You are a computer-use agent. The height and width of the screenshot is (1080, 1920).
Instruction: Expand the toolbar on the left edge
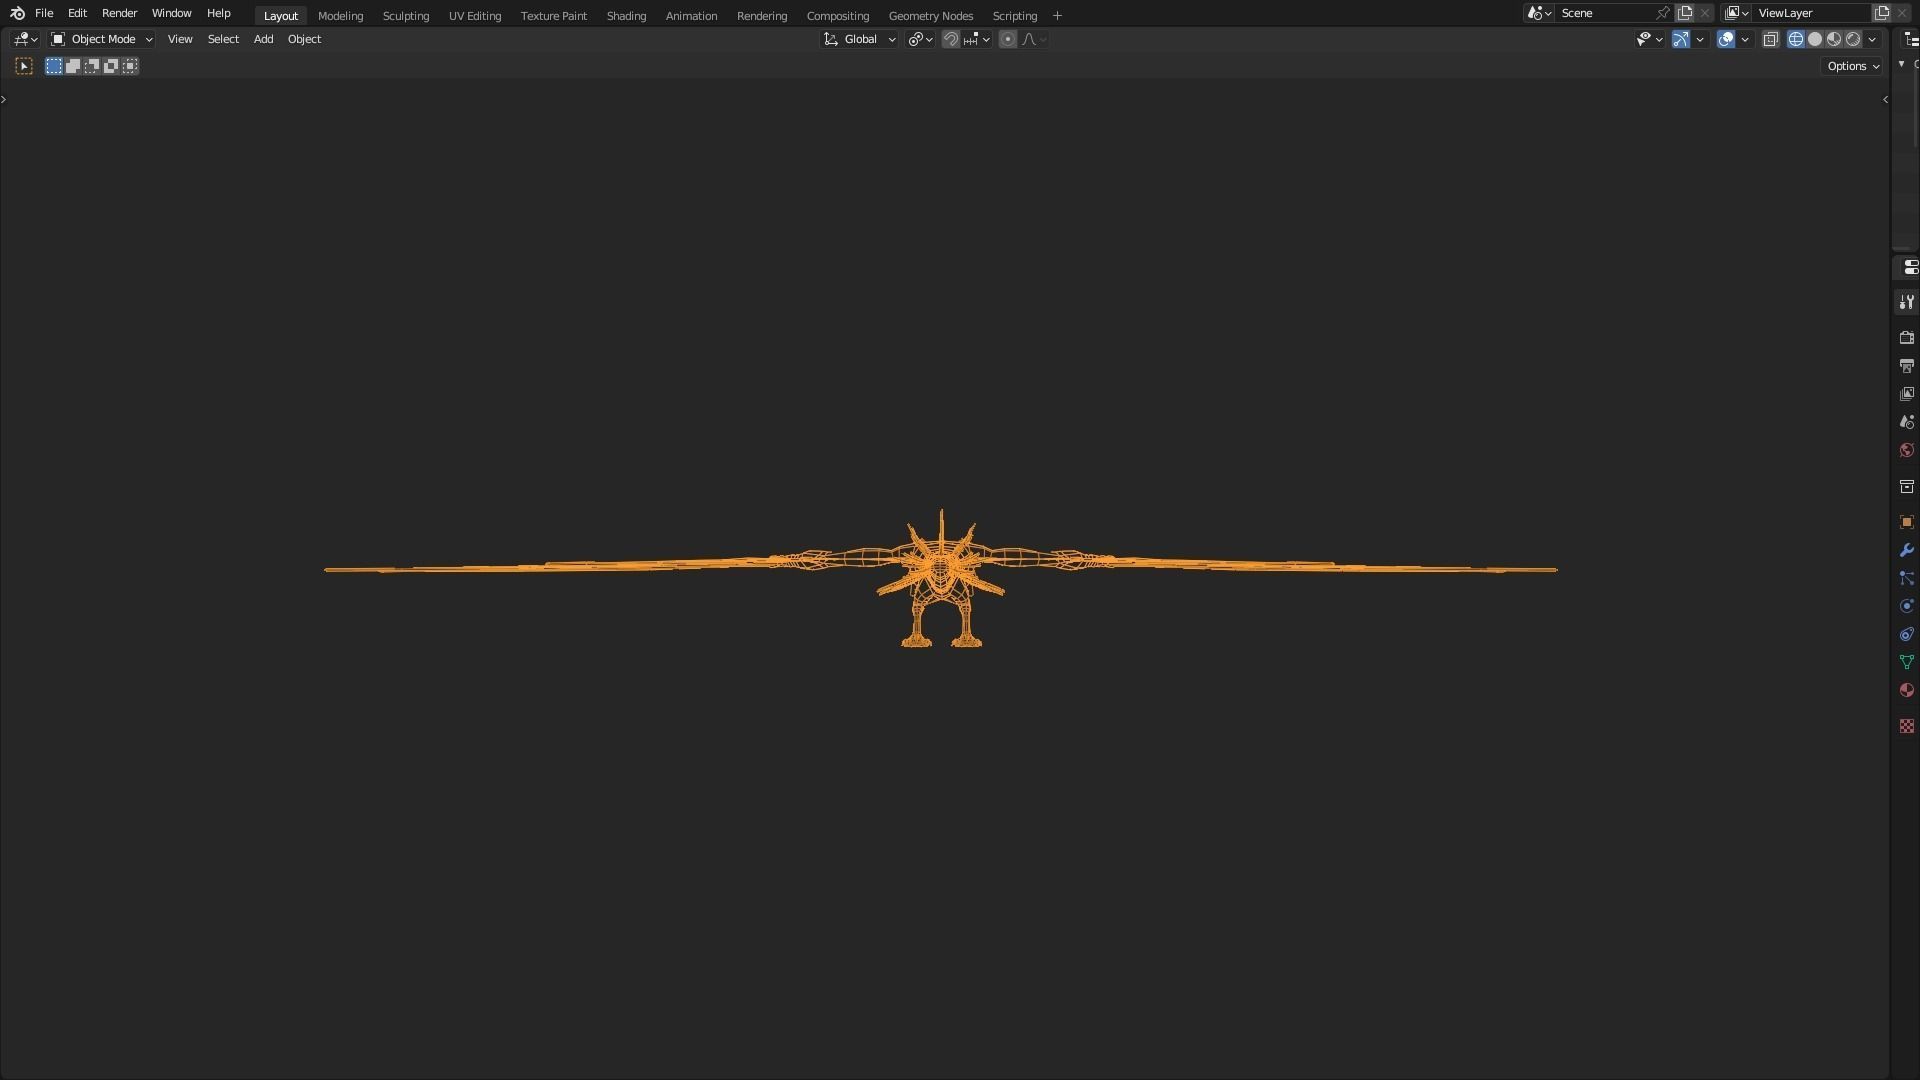pos(4,99)
